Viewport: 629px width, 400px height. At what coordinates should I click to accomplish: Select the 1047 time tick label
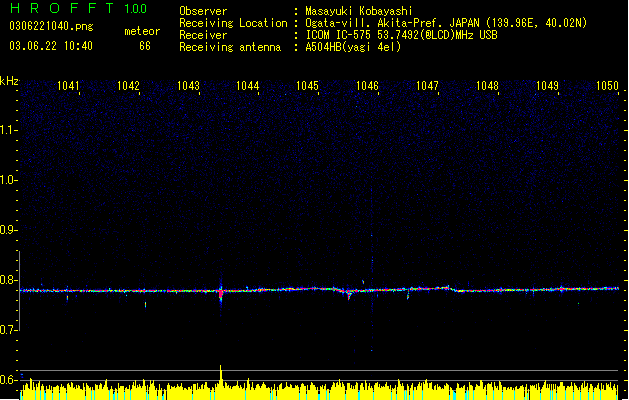coord(427,86)
